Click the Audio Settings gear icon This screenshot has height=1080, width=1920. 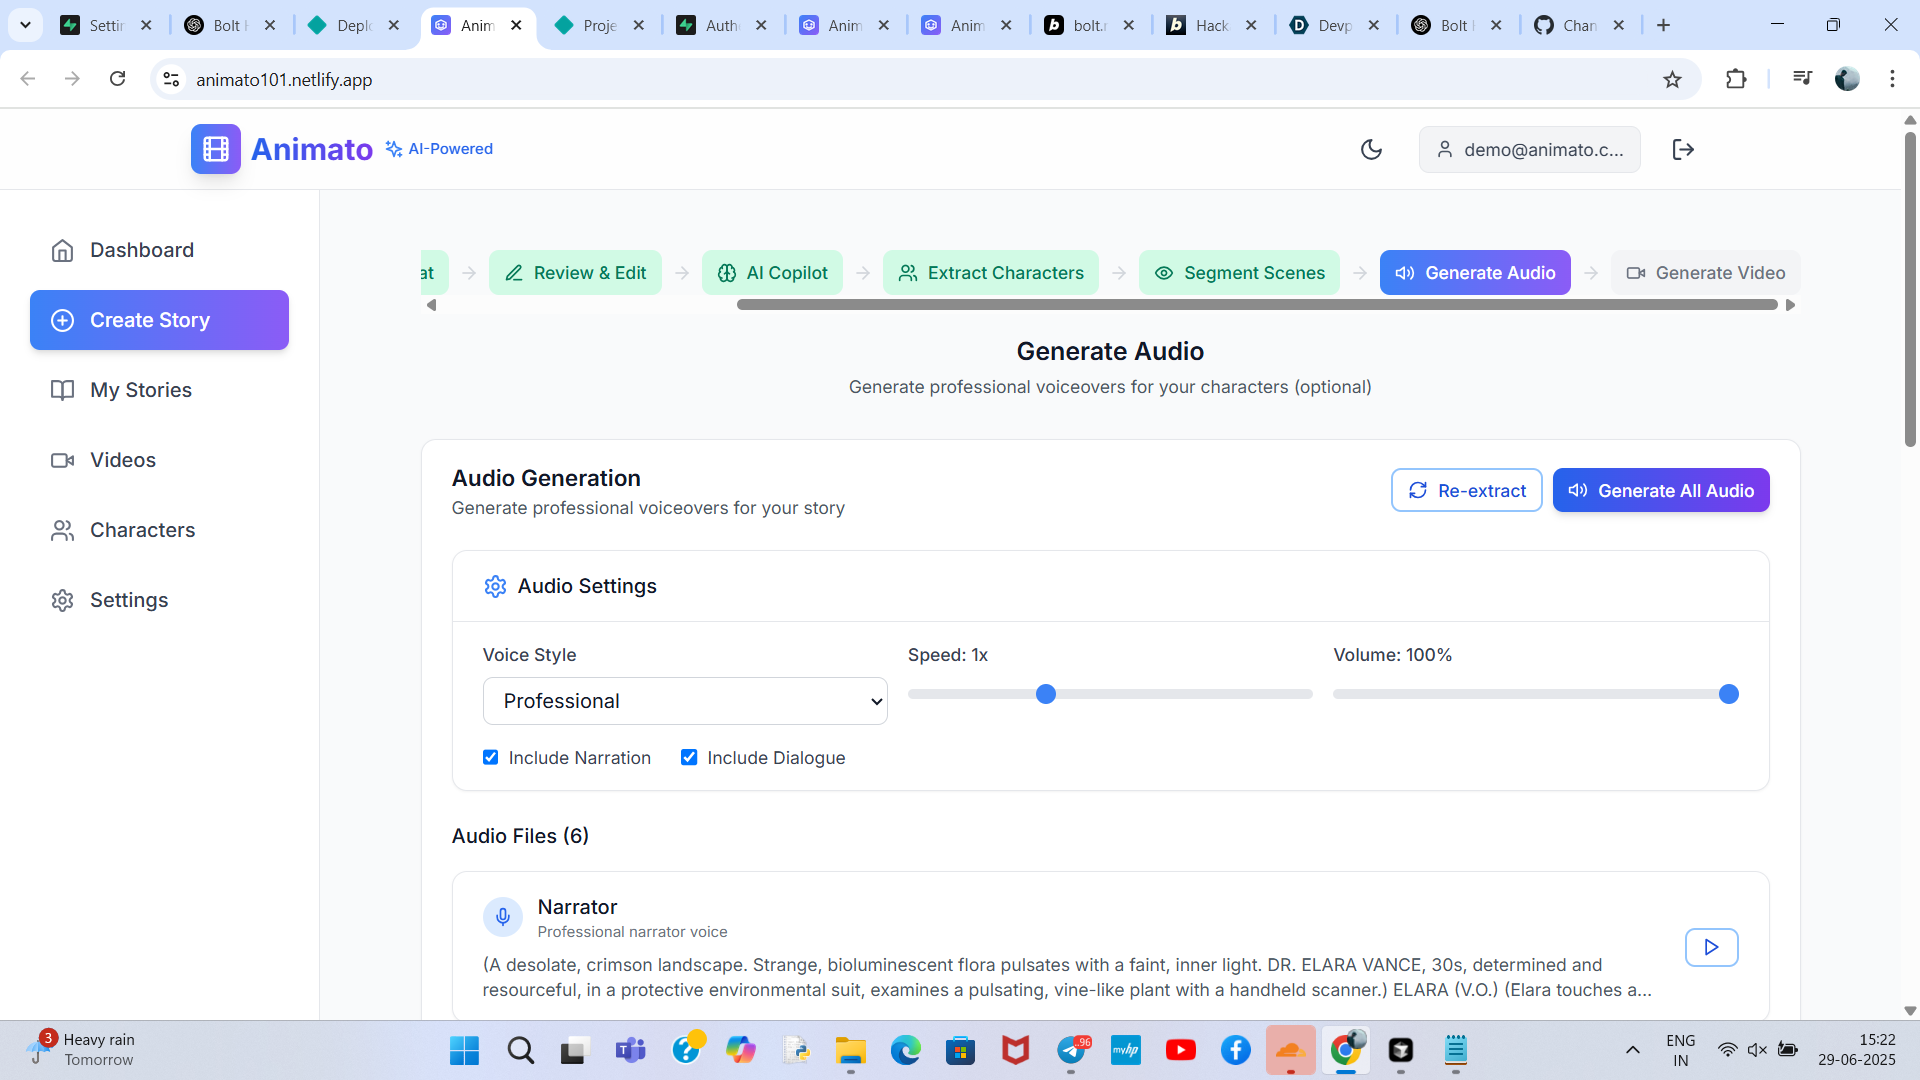point(495,586)
